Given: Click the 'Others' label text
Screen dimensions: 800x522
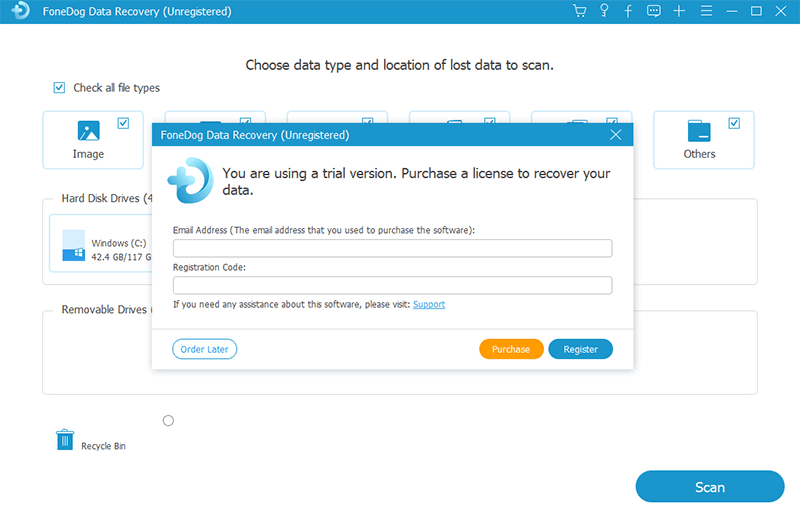Looking at the screenshot, I should [699, 154].
